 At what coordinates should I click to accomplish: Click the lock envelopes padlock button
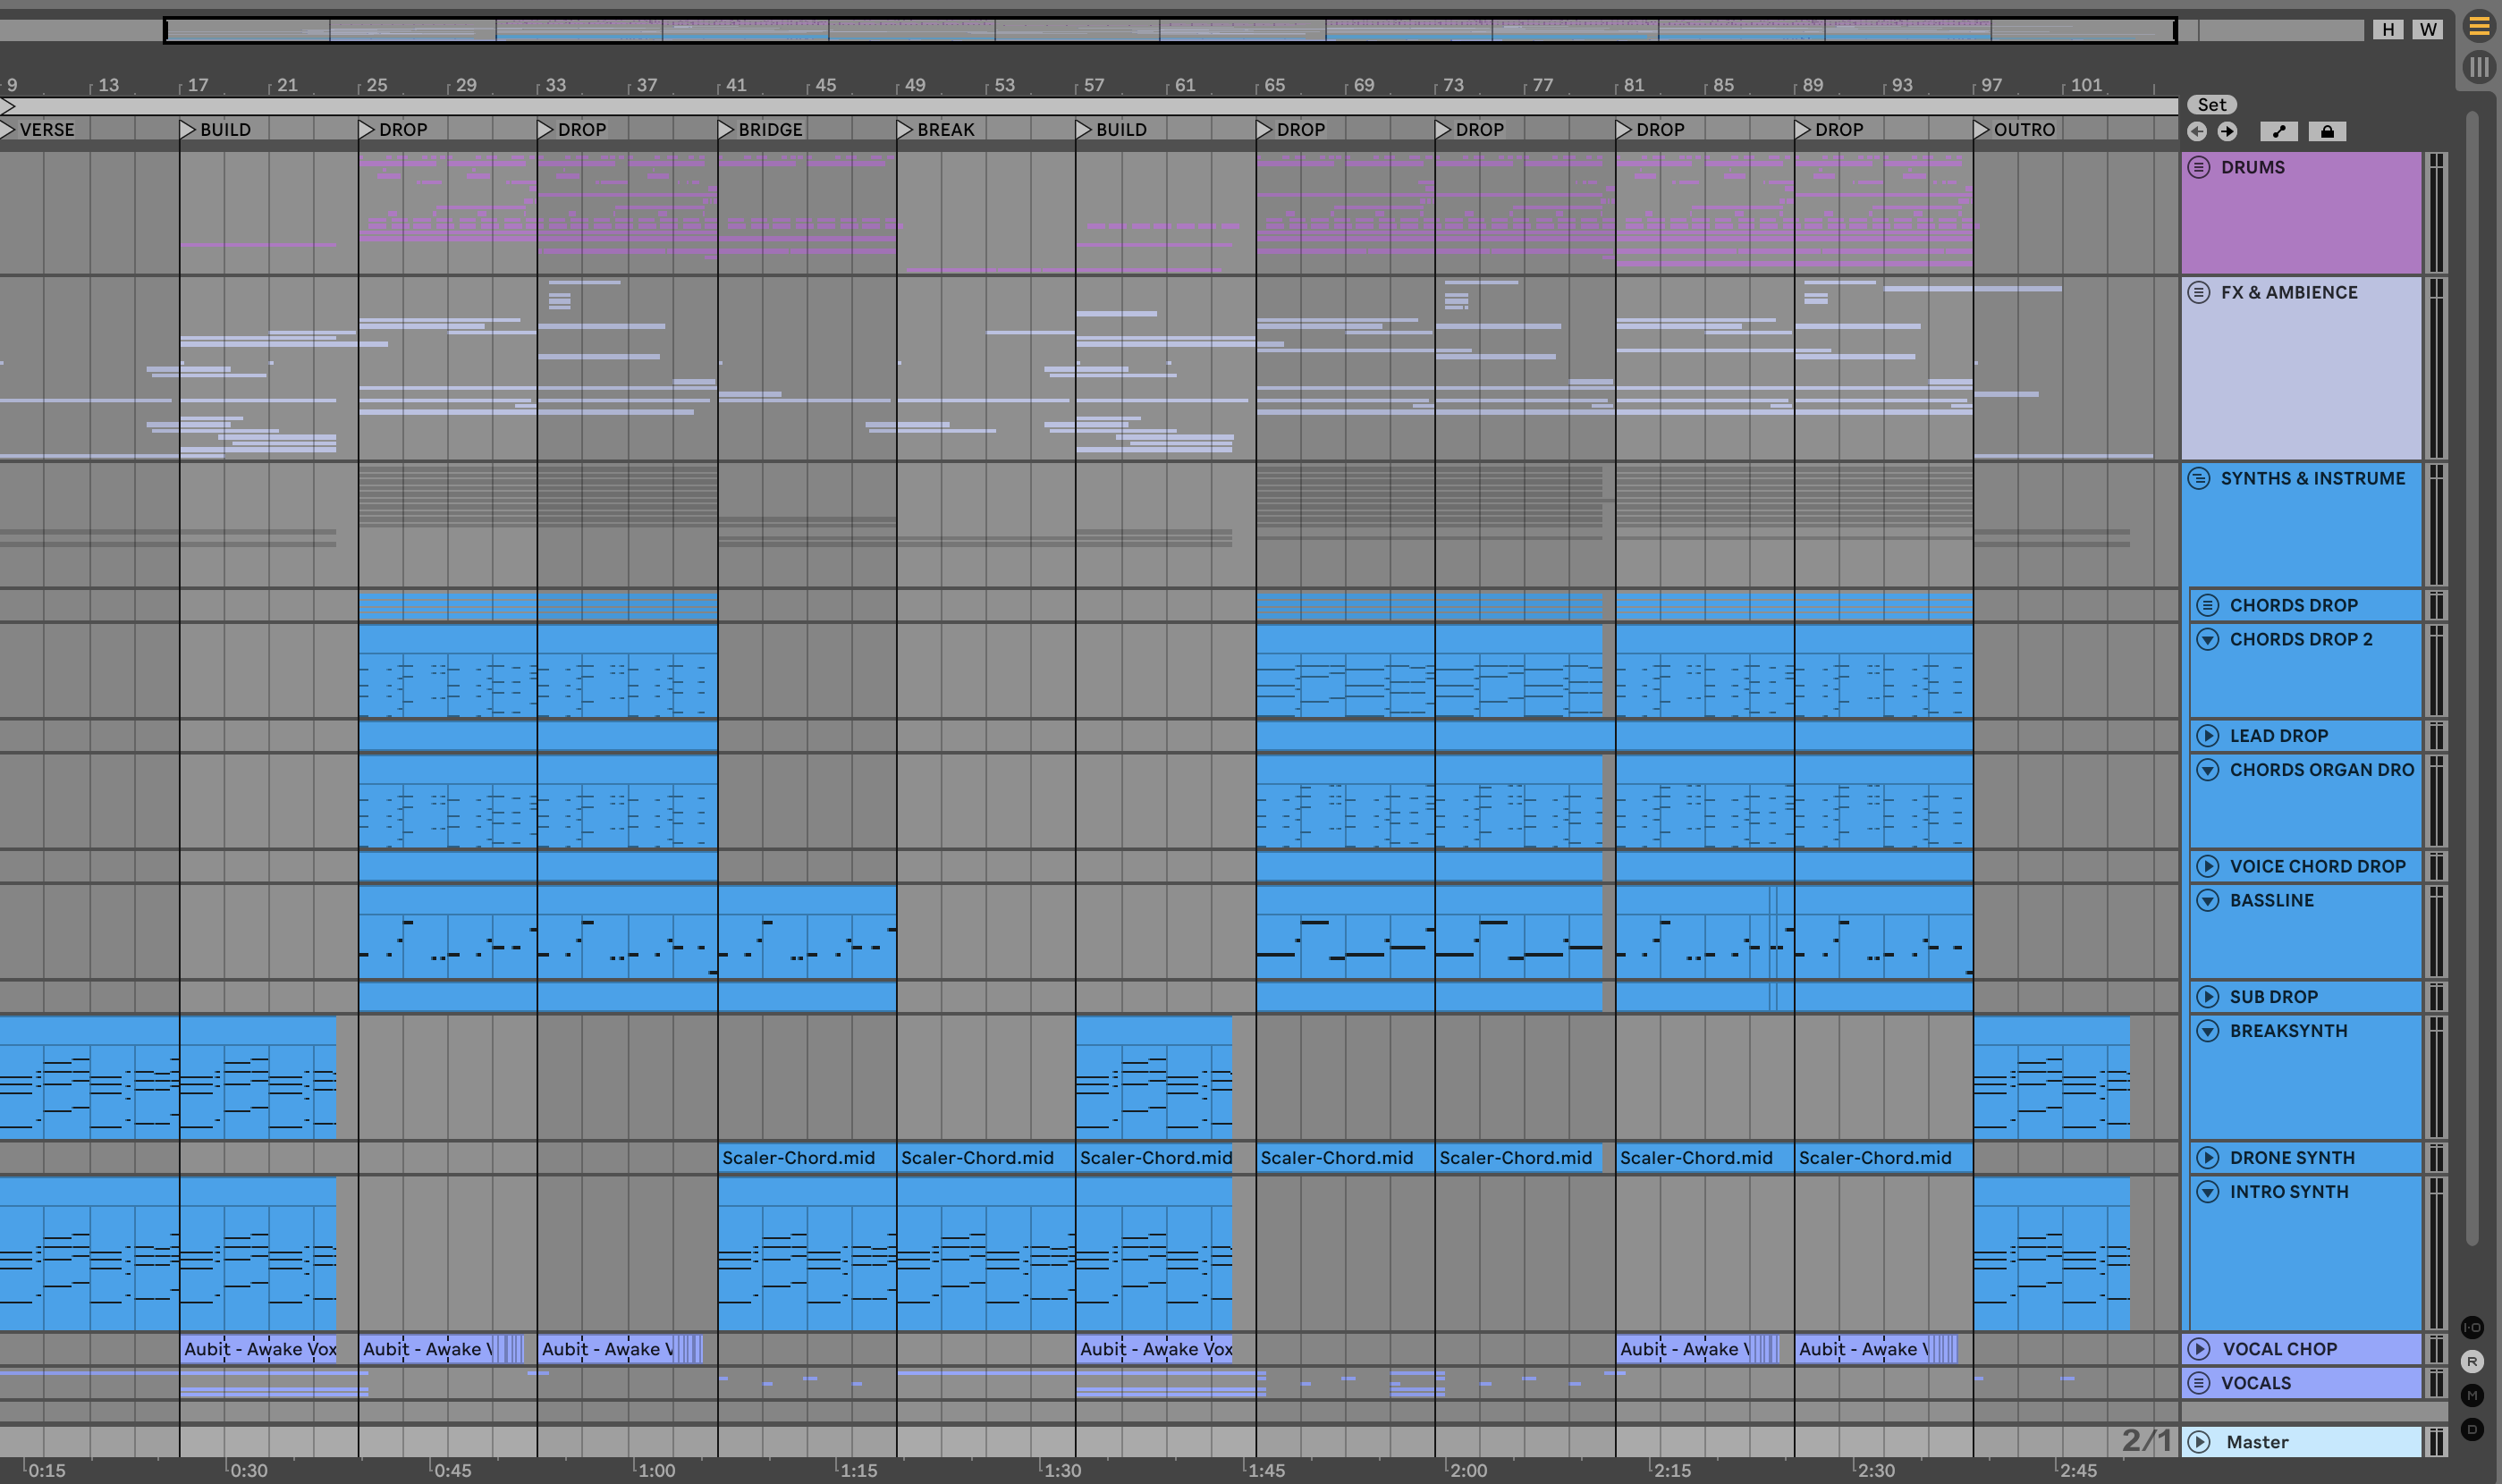click(x=2327, y=131)
